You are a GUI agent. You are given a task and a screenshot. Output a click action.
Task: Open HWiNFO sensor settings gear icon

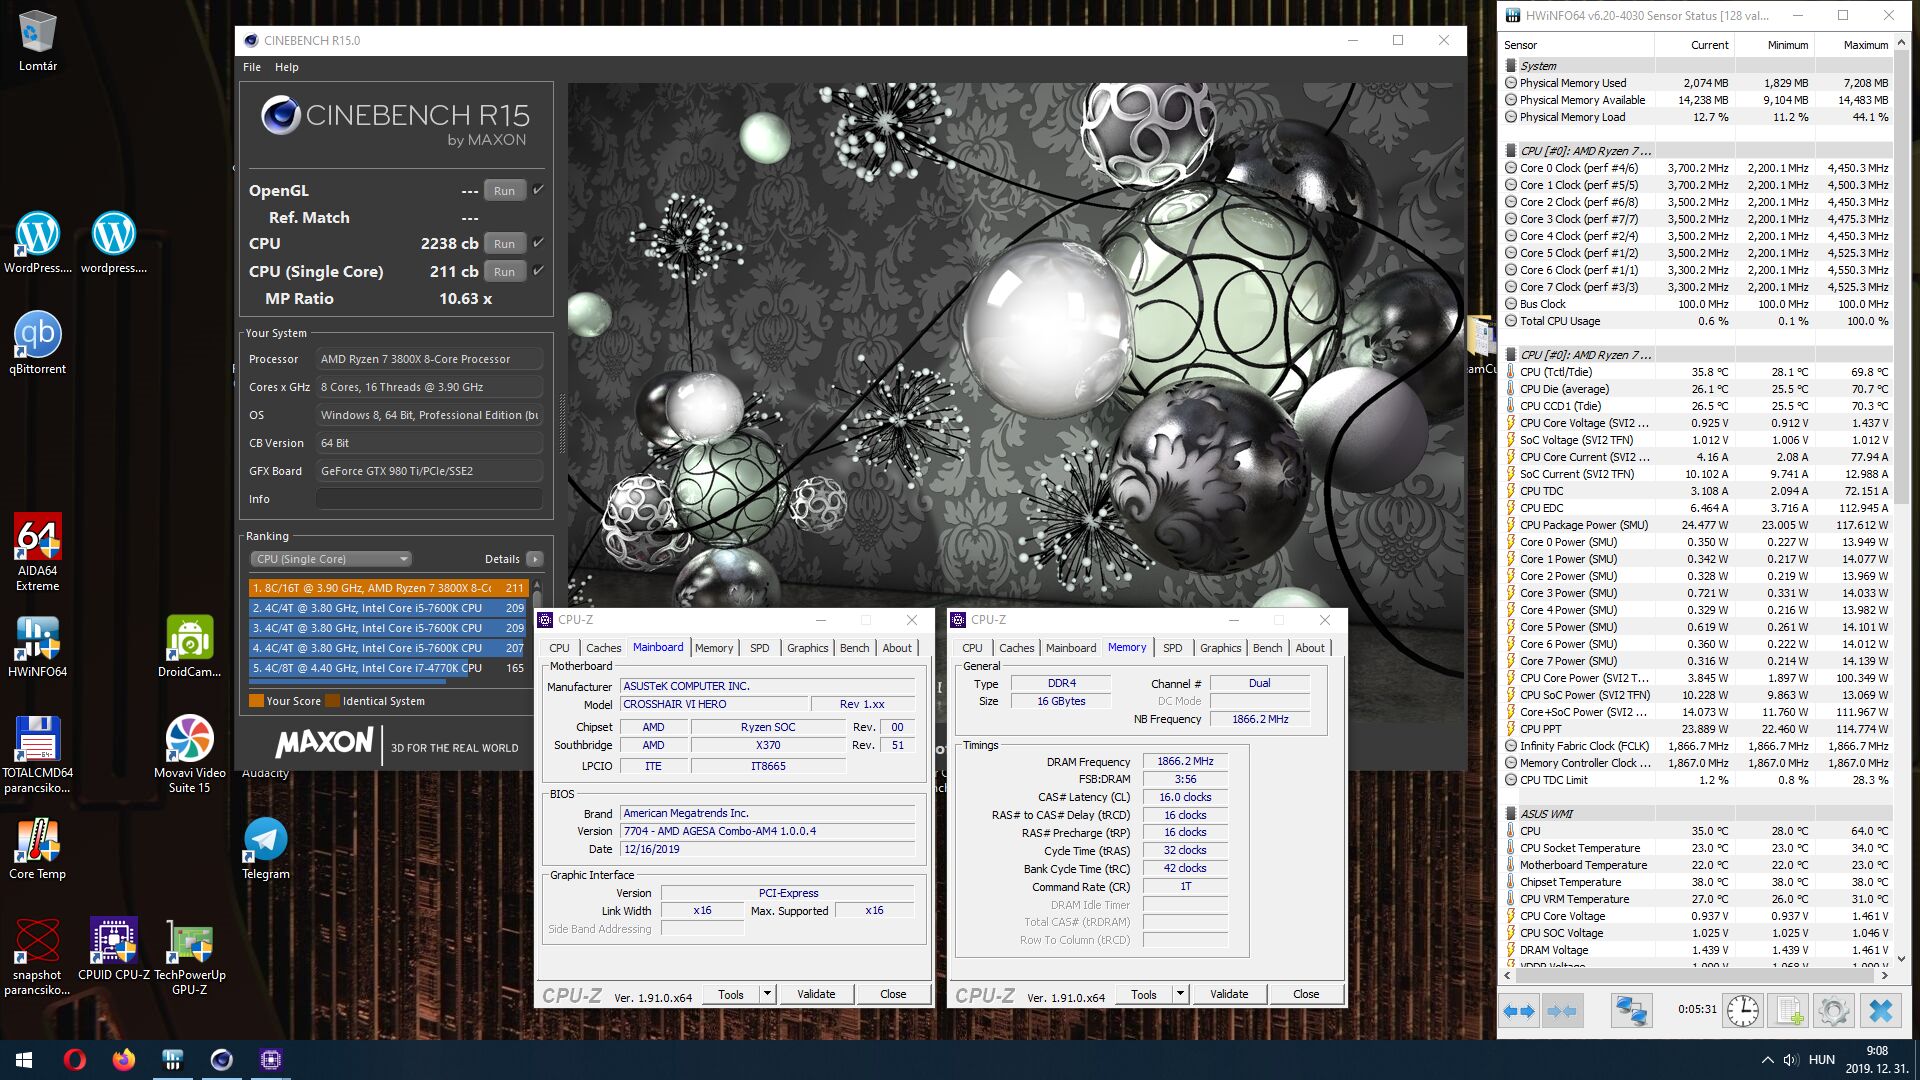[1834, 1010]
